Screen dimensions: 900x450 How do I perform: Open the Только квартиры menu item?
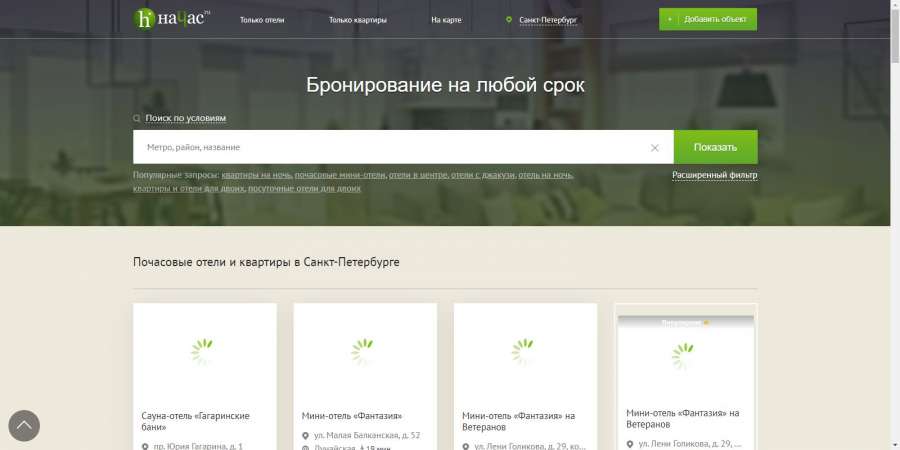[358, 20]
